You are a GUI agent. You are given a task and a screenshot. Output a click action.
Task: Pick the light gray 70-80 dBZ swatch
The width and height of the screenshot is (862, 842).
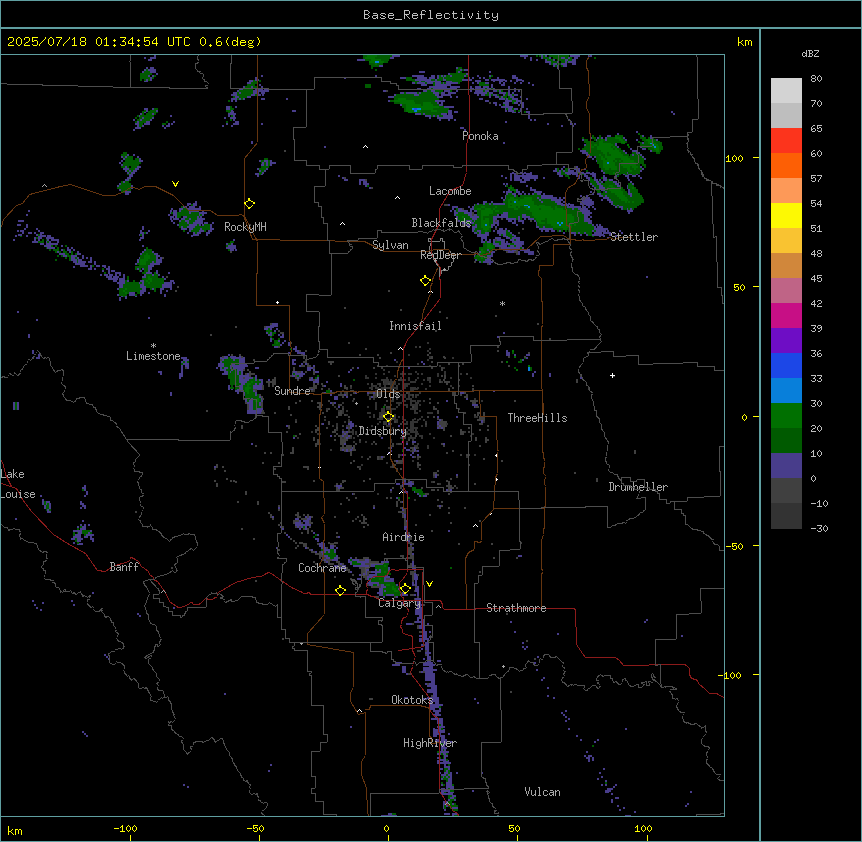click(786, 91)
